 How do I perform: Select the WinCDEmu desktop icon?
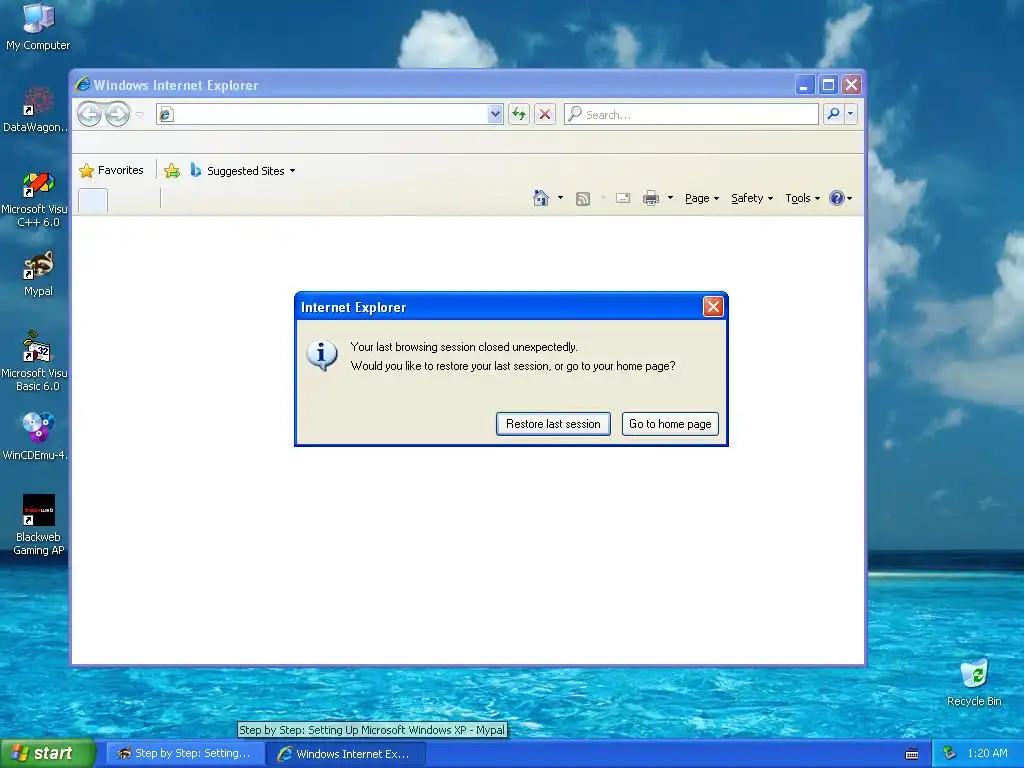coord(35,436)
